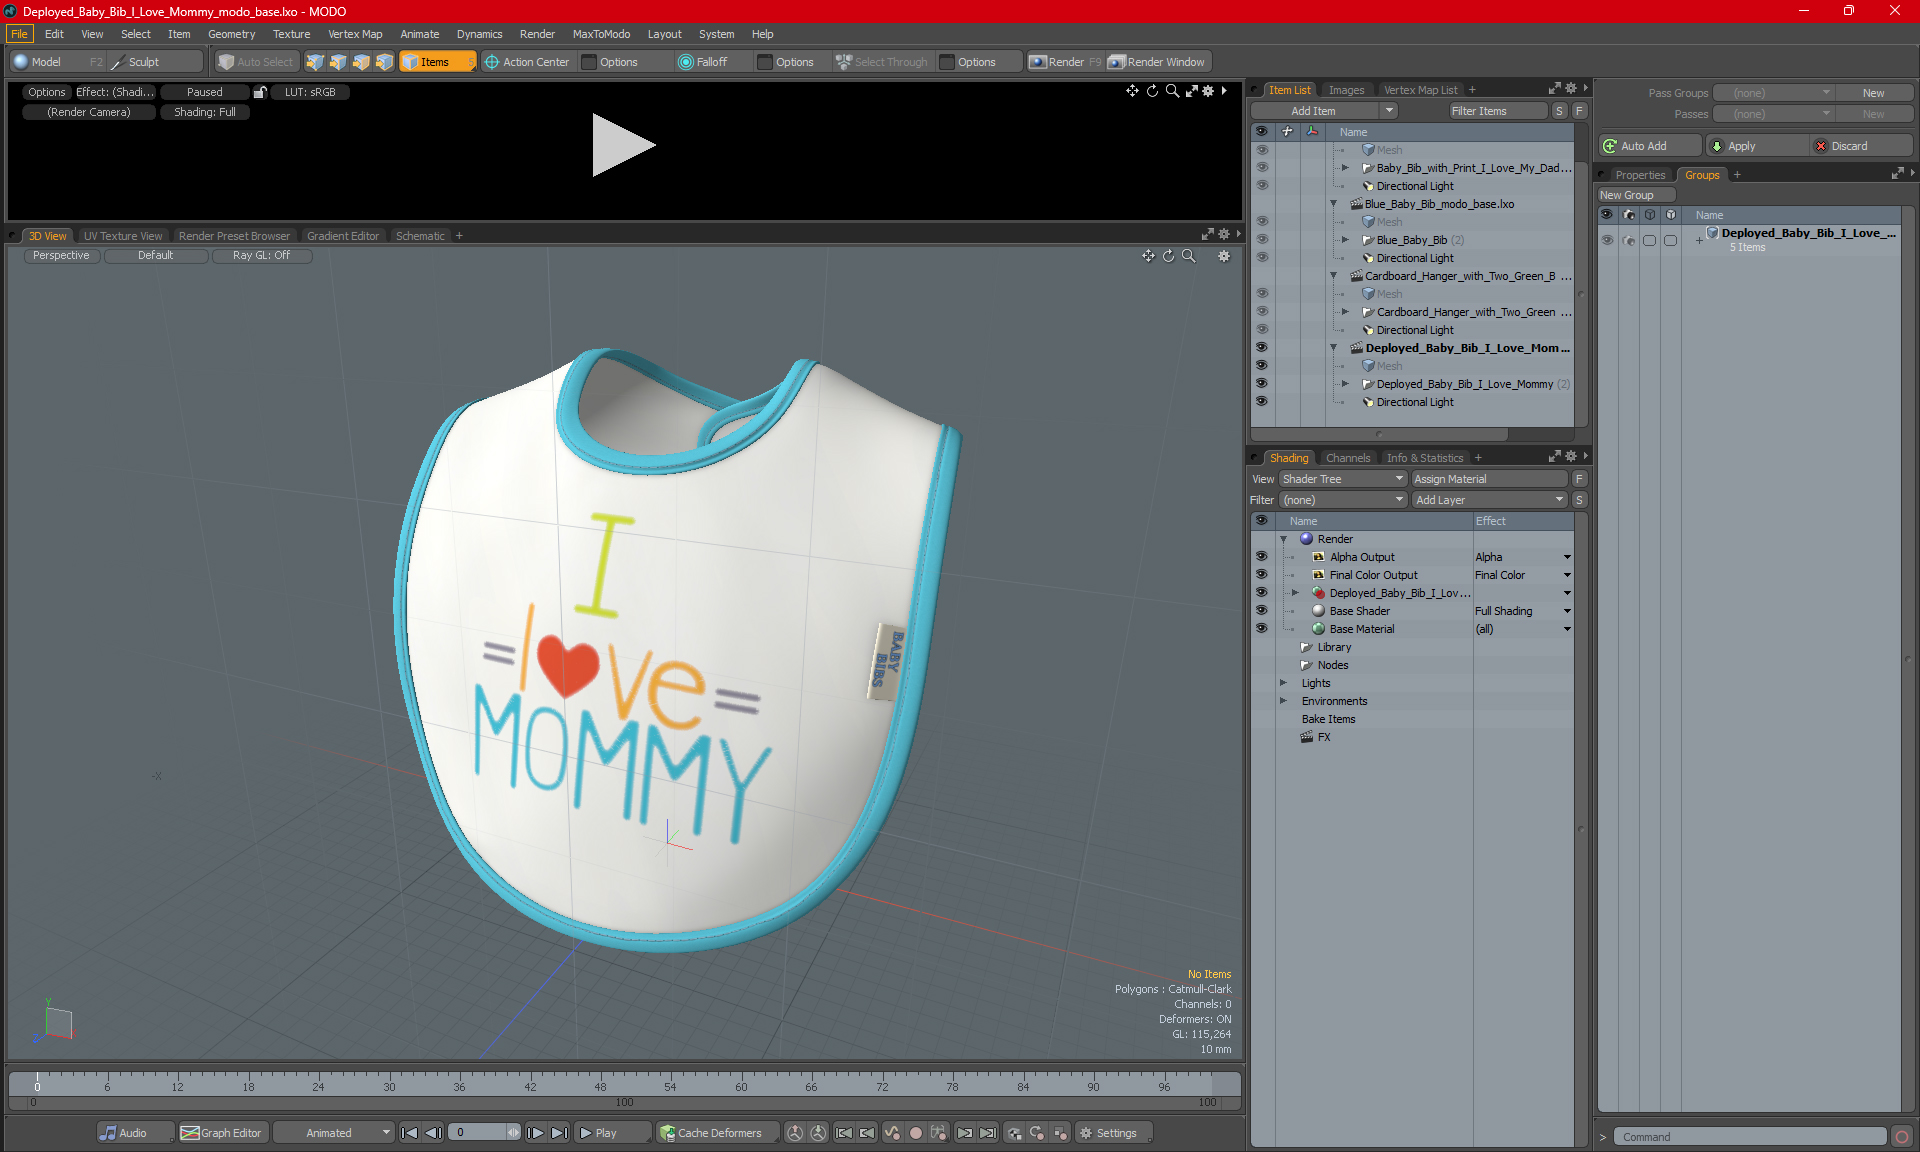This screenshot has width=1920, height=1152.
Task: Collapse the Cardboard_Hanger_with_Two_Green scene
Action: (x=1333, y=276)
